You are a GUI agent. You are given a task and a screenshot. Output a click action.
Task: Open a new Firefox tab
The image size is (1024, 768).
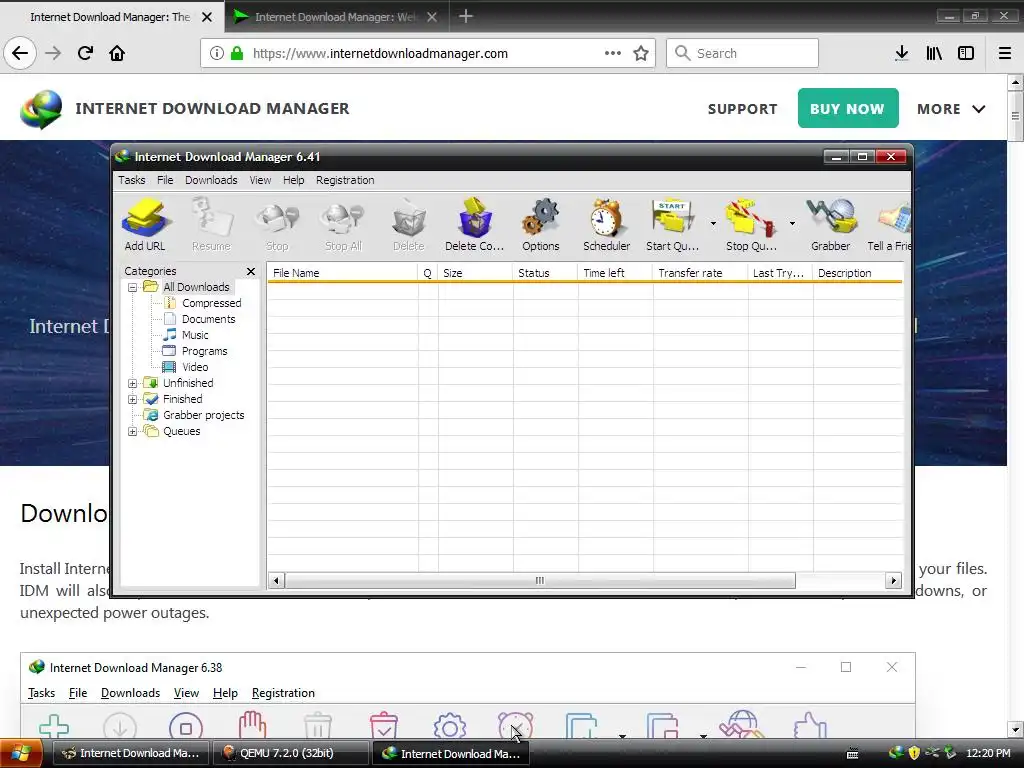466,17
